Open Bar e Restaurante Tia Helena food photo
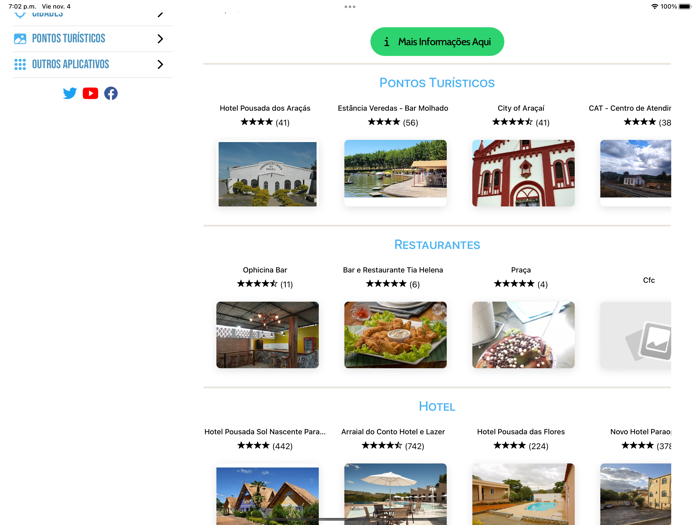This screenshot has width=700, height=525. pos(395,335)
